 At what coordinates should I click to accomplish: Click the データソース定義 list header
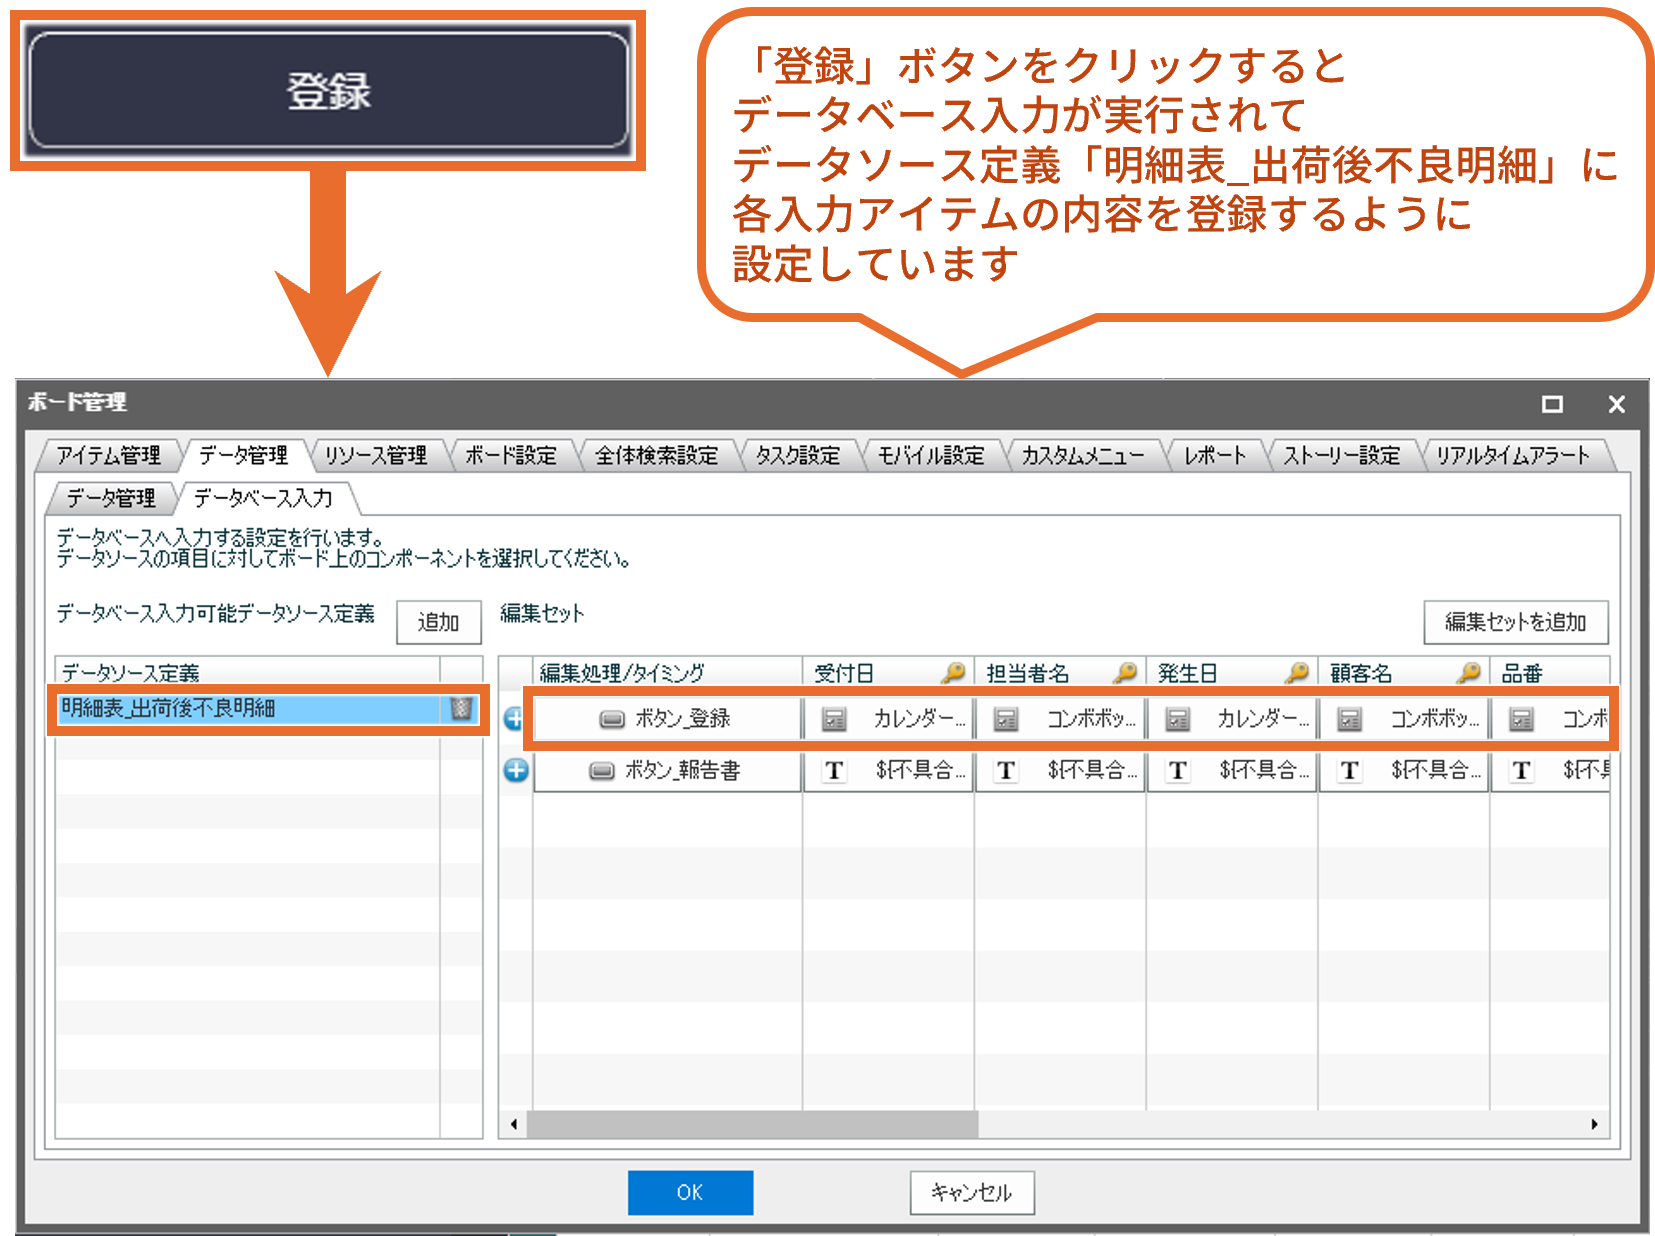(x=248, y=673)
